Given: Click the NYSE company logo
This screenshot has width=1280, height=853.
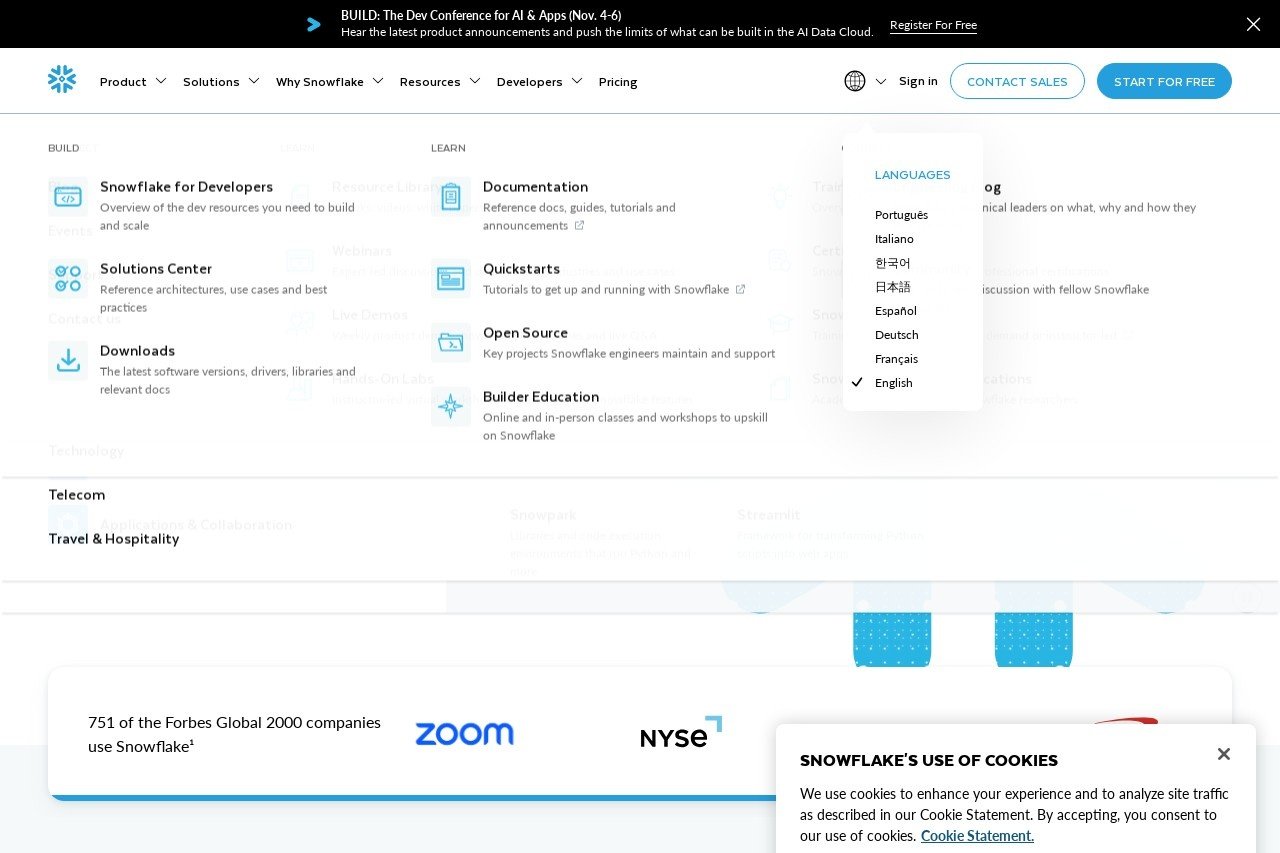Looking at the screenshot, I should click(x=681, y=733).
